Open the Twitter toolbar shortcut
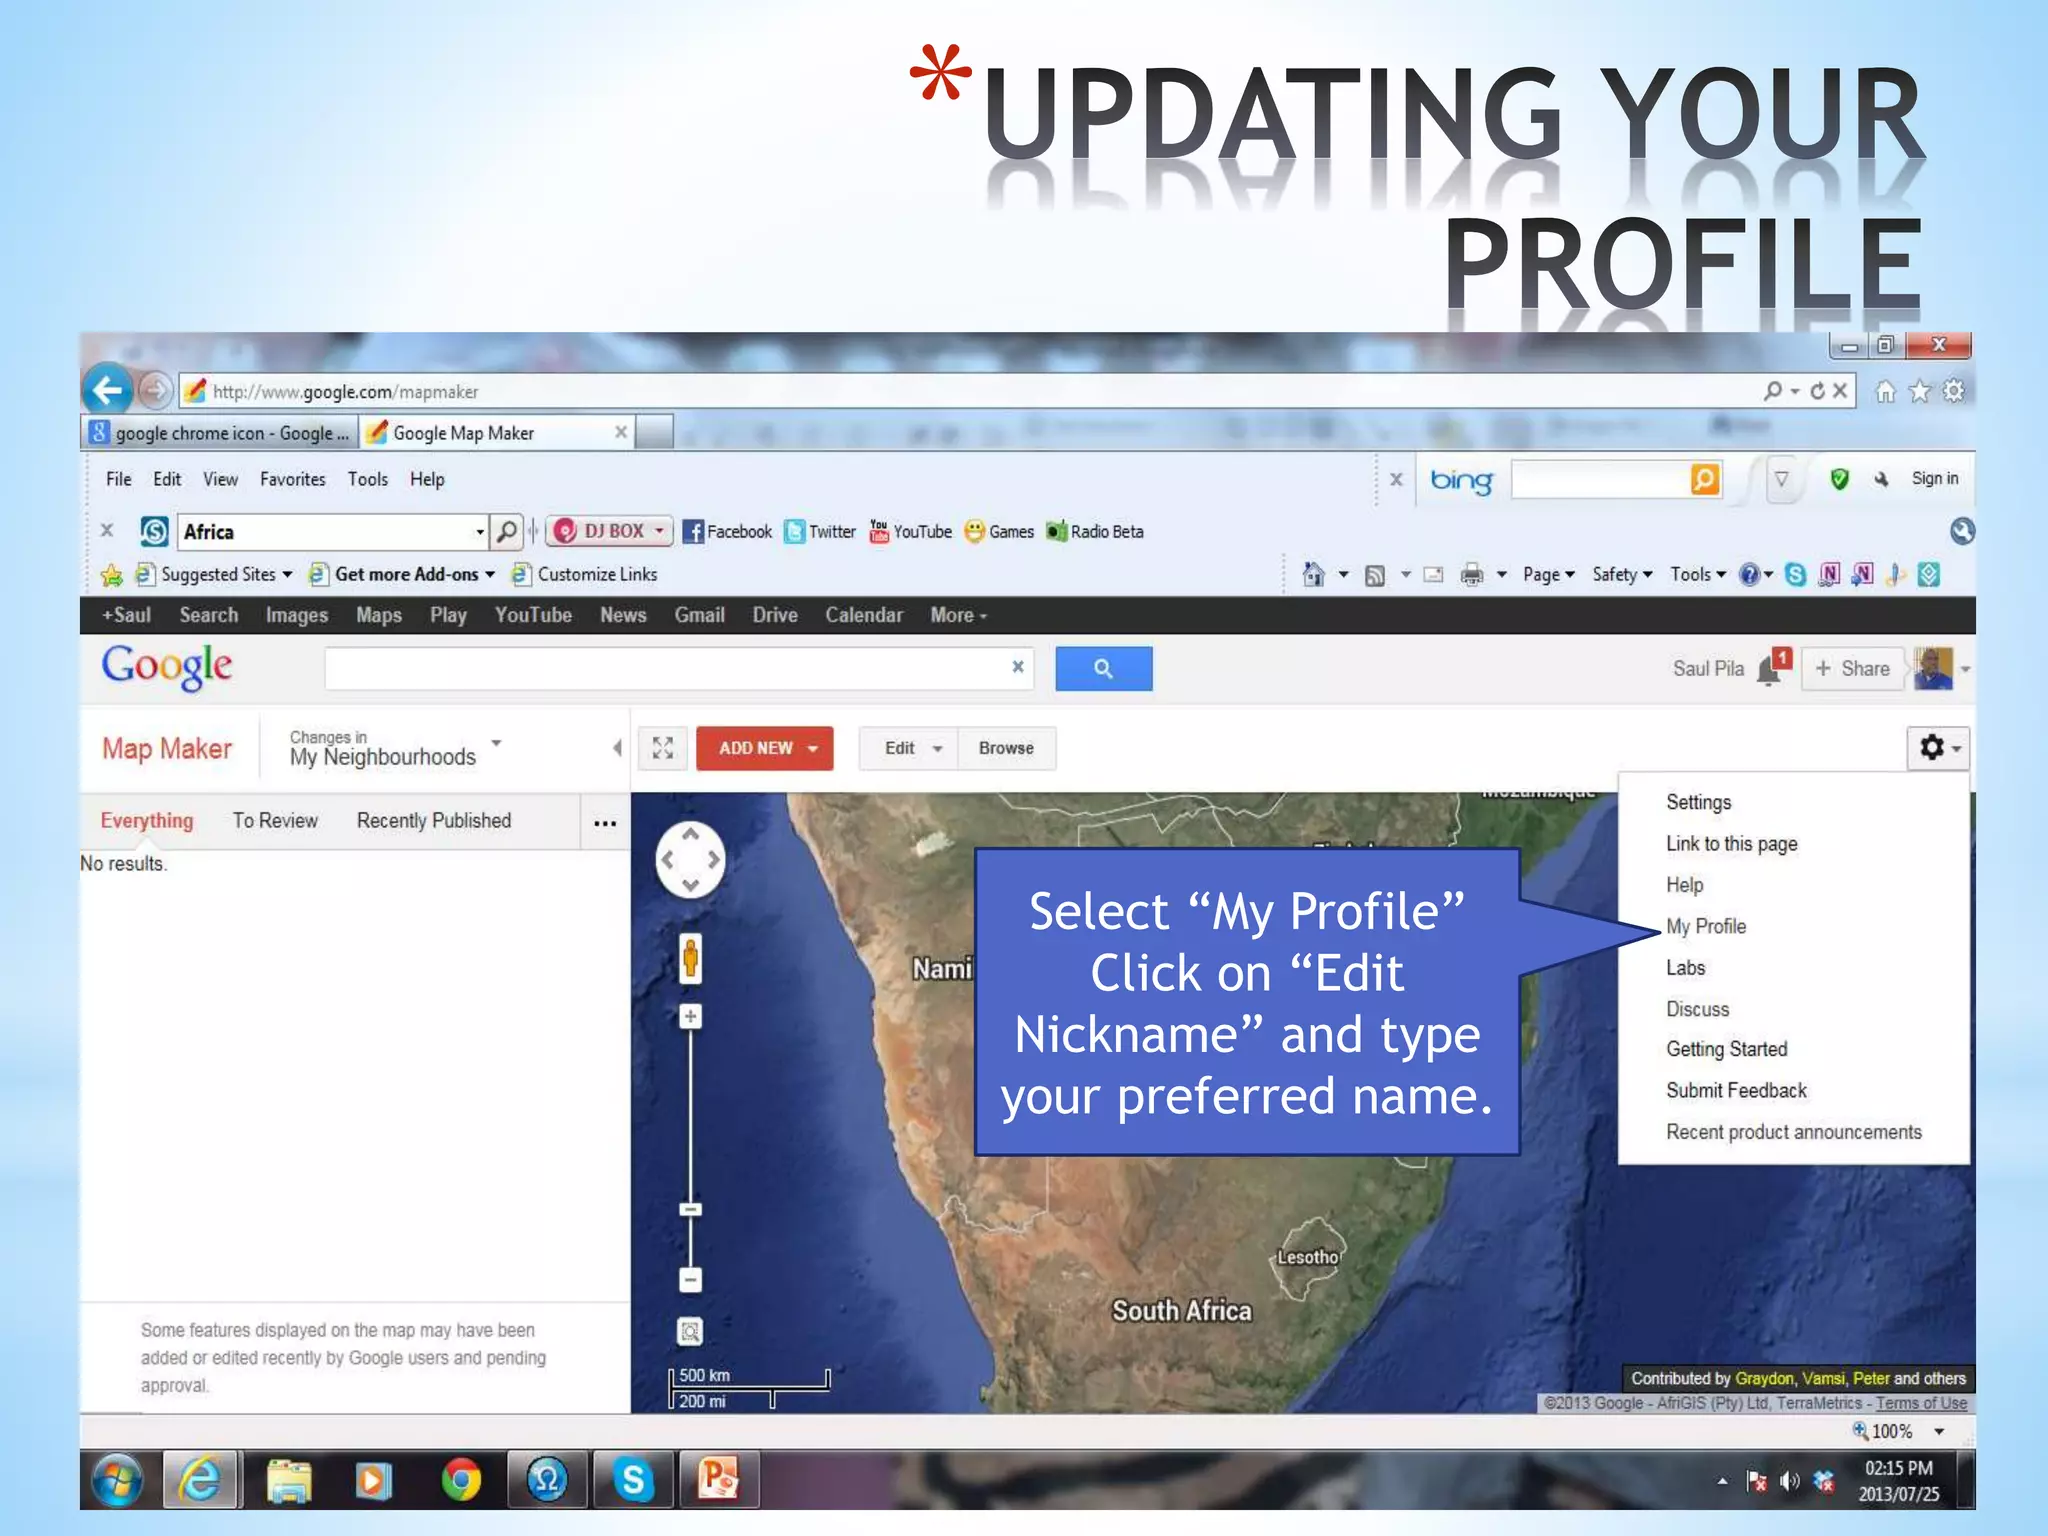The width and height of the screenshot is (2048, 1536). [820, 532]
